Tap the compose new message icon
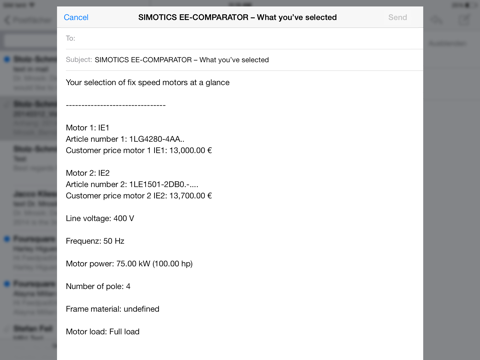Viewport: 480px width, 360px height. [464, 20]
